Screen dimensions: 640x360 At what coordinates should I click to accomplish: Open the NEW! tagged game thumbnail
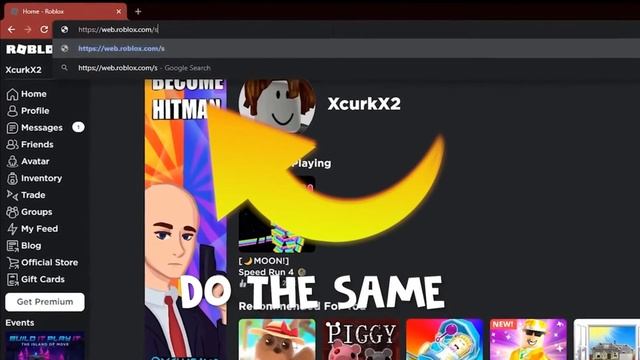(528, 340)
